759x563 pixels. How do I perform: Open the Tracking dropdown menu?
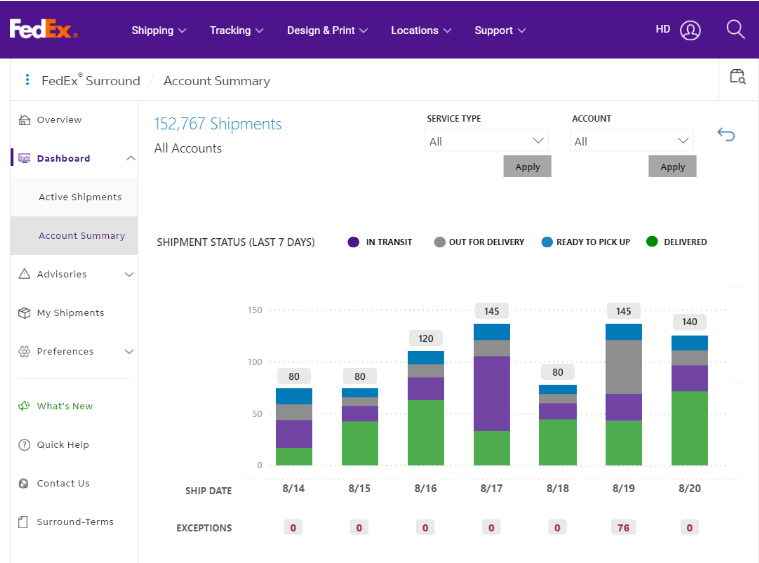click(236, 30)
